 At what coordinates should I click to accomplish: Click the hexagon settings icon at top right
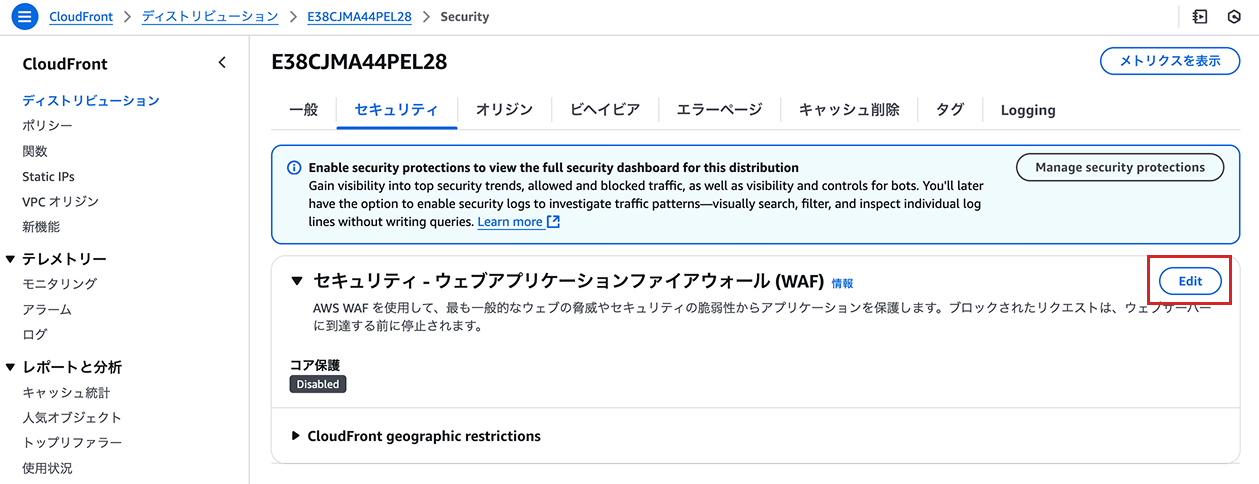point(1233,17)
